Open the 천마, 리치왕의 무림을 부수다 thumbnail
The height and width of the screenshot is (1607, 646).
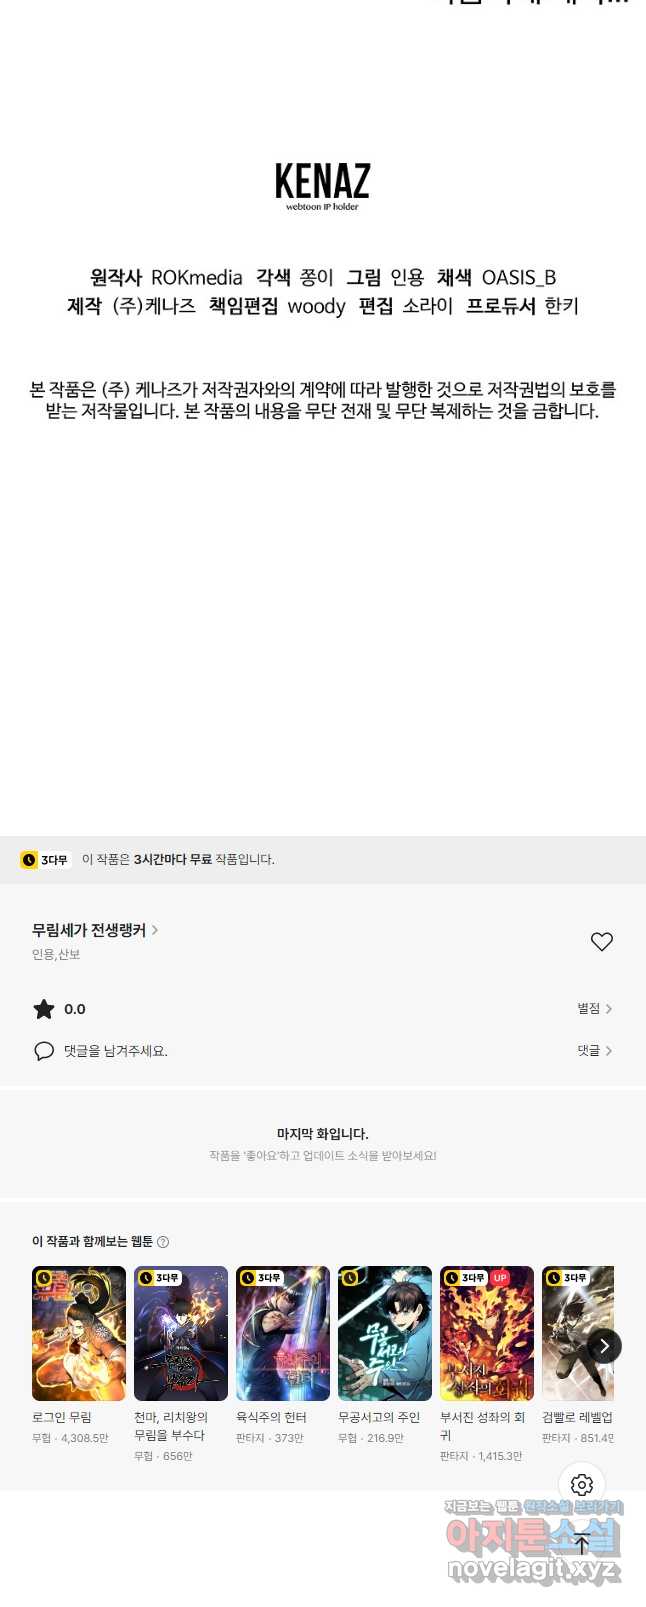click(x=181, y=1333)
